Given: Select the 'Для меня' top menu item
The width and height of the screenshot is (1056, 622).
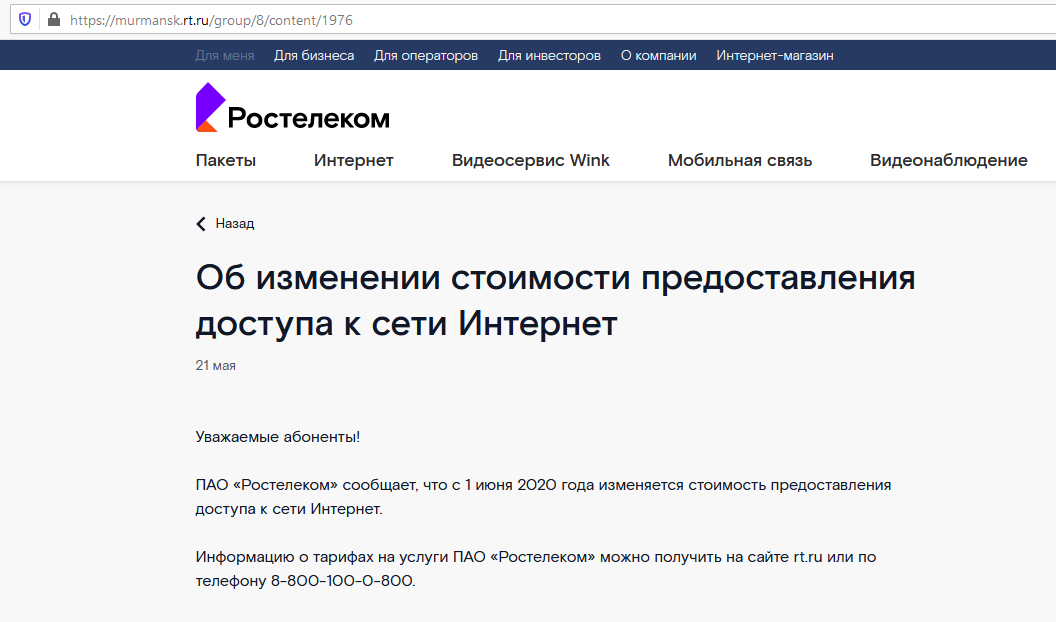Looking at the screenshot, I should pos(225,55).
